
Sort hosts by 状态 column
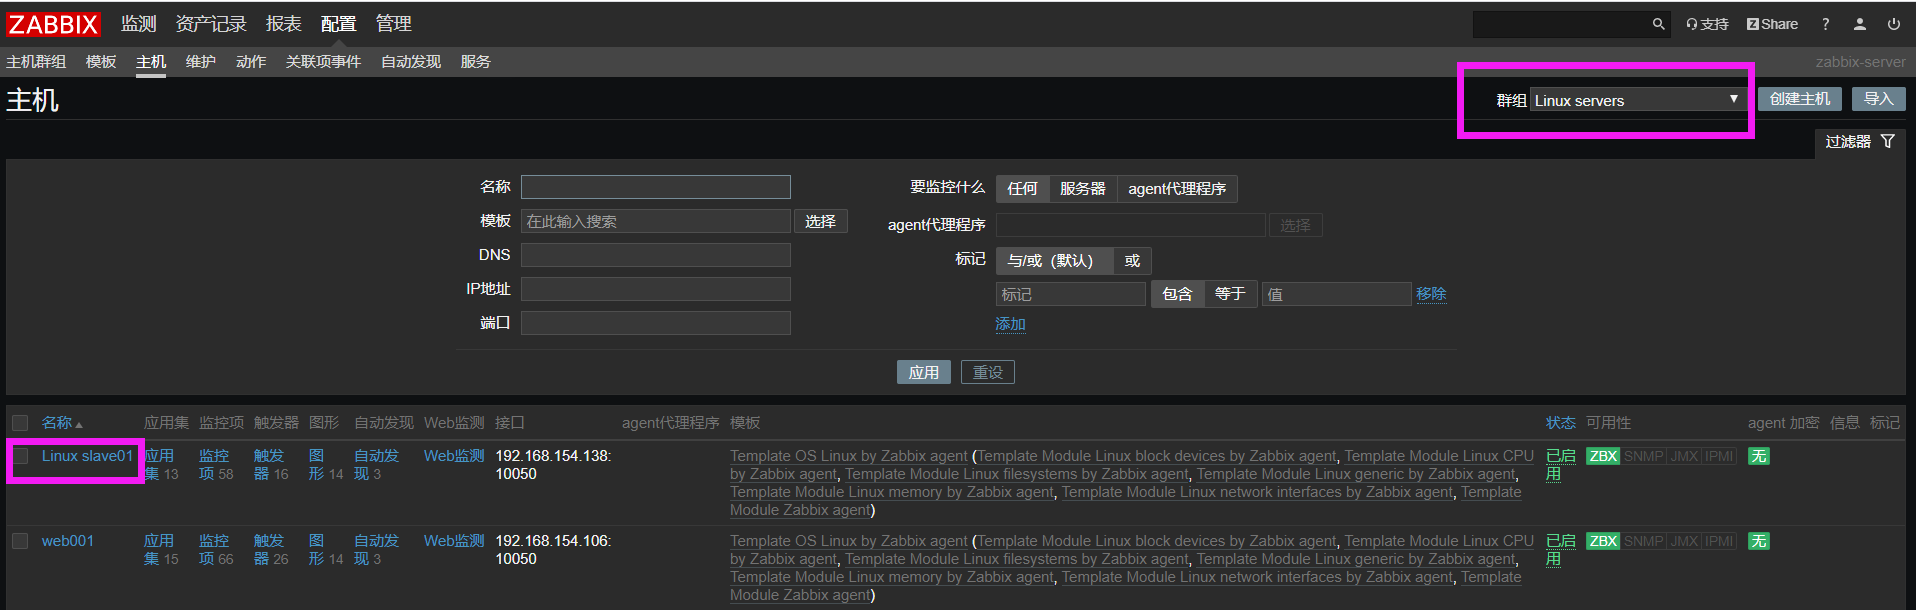click(1560, 423)
